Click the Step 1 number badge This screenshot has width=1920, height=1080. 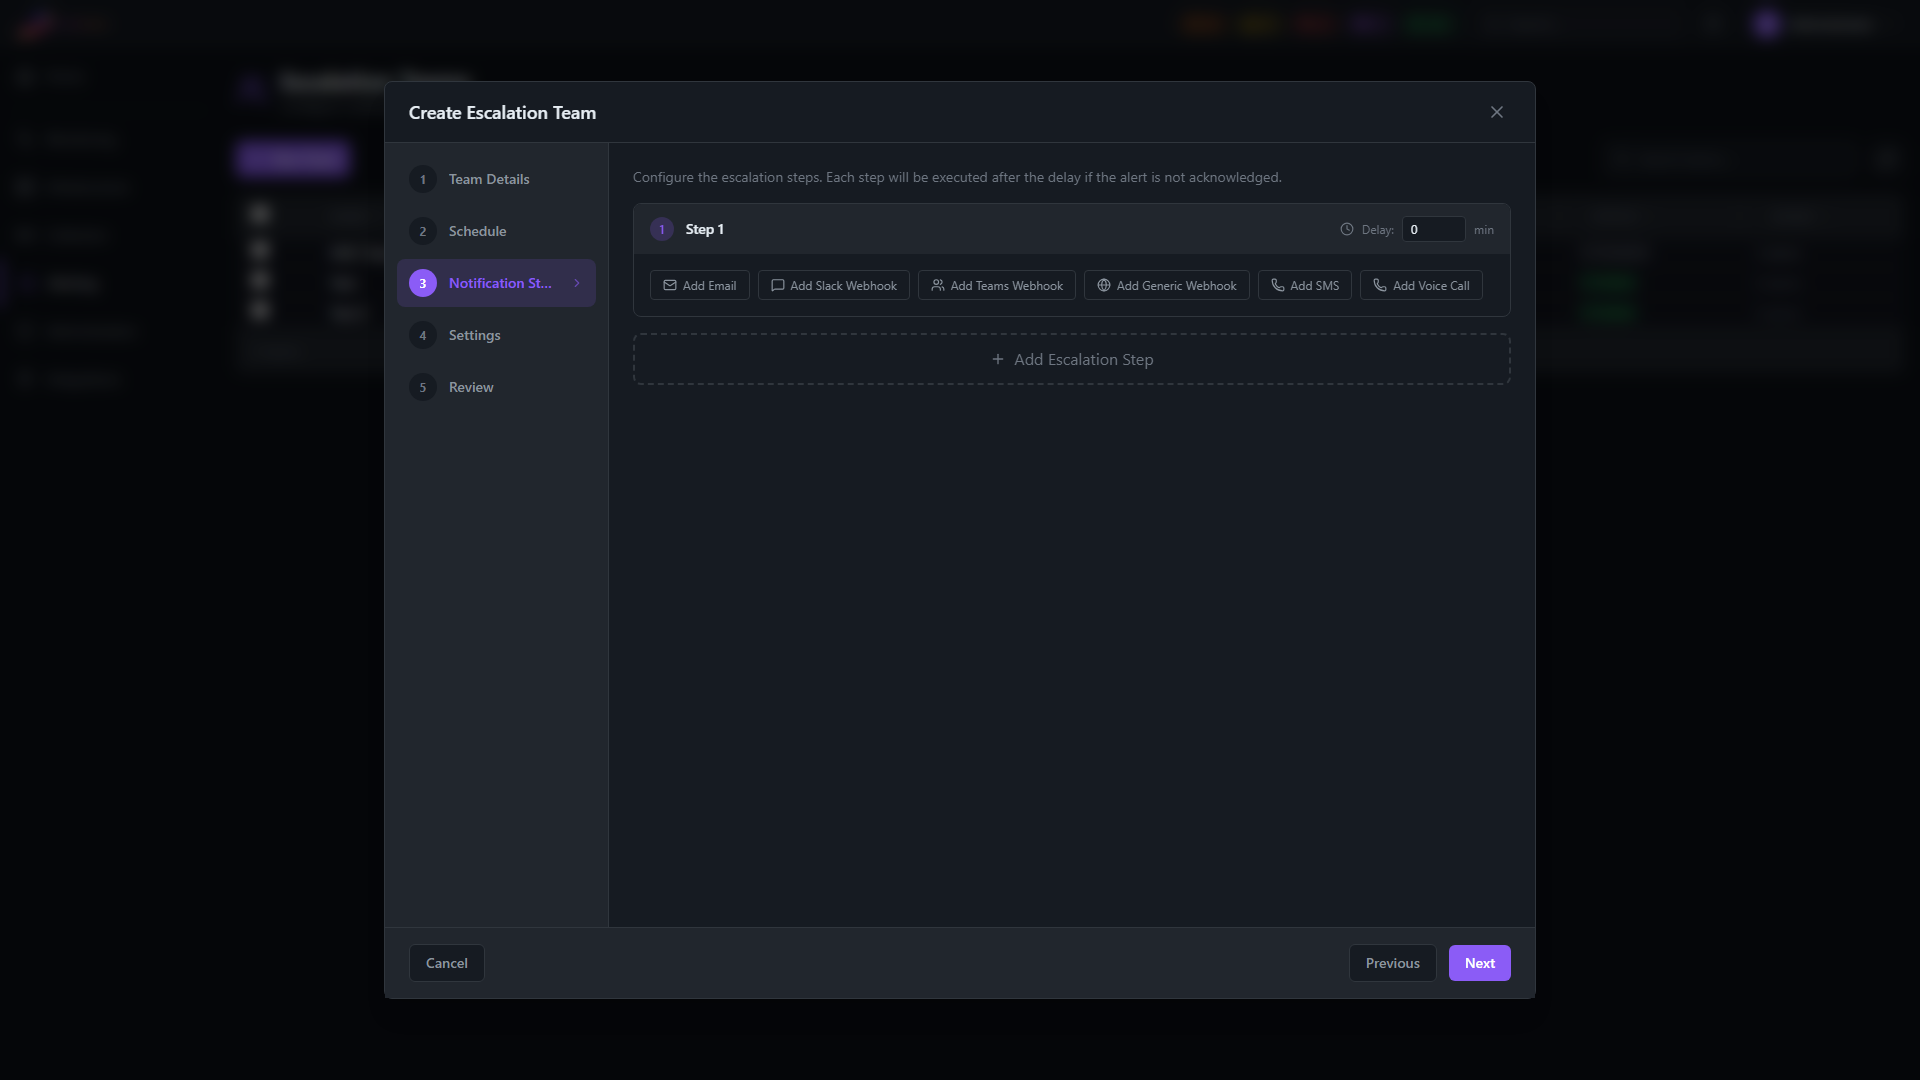[x=661, y=229]
